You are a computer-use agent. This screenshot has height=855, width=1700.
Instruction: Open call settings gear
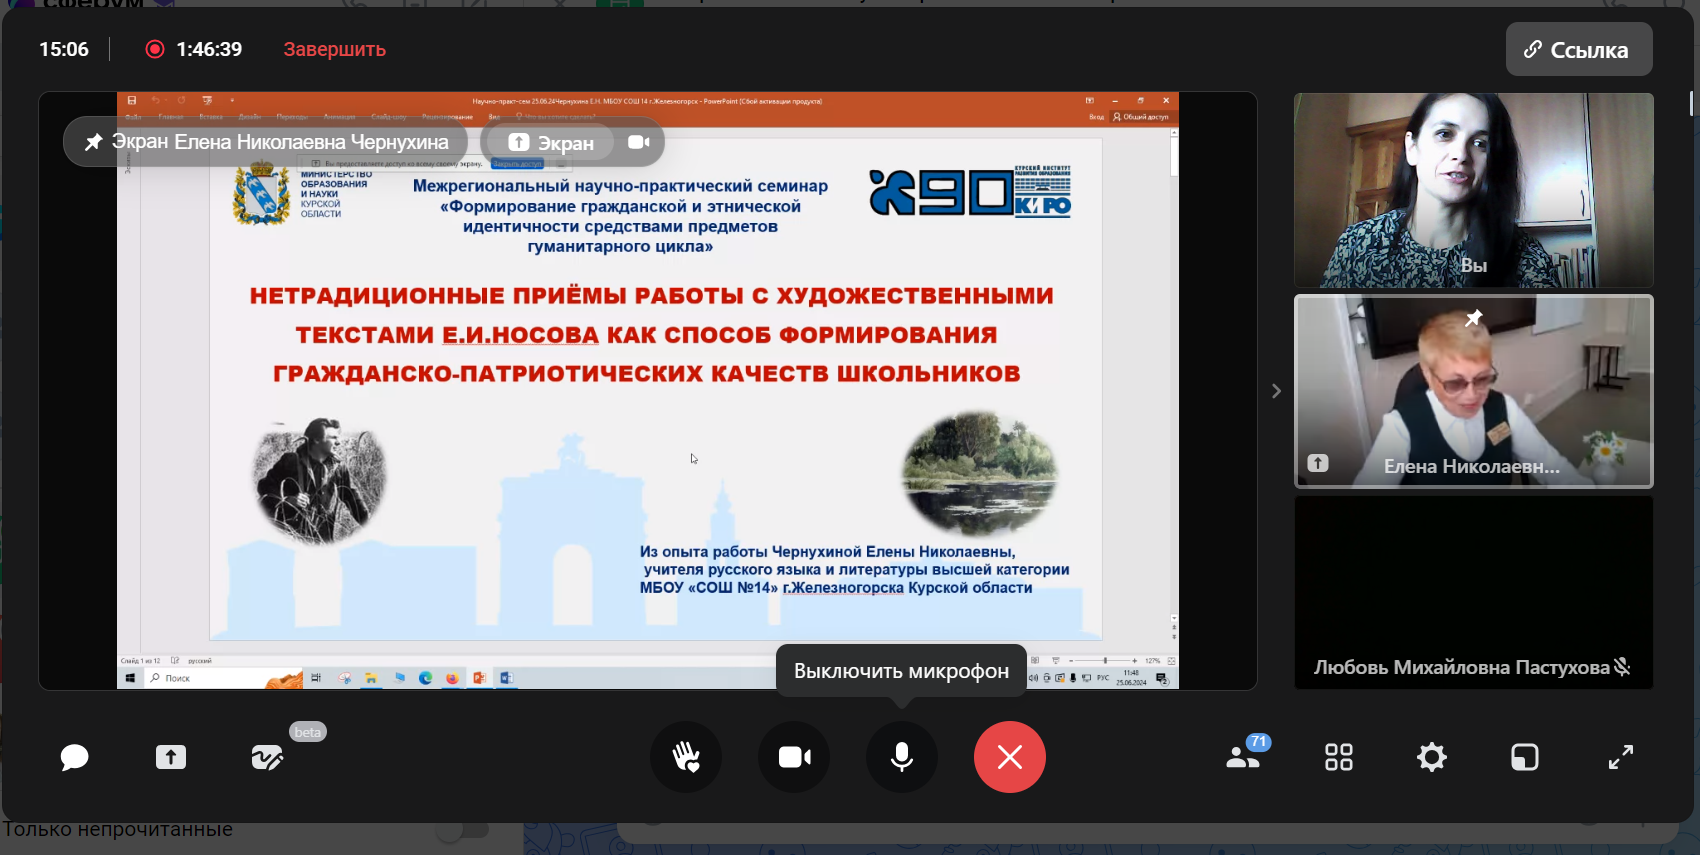coord(1432,757)
